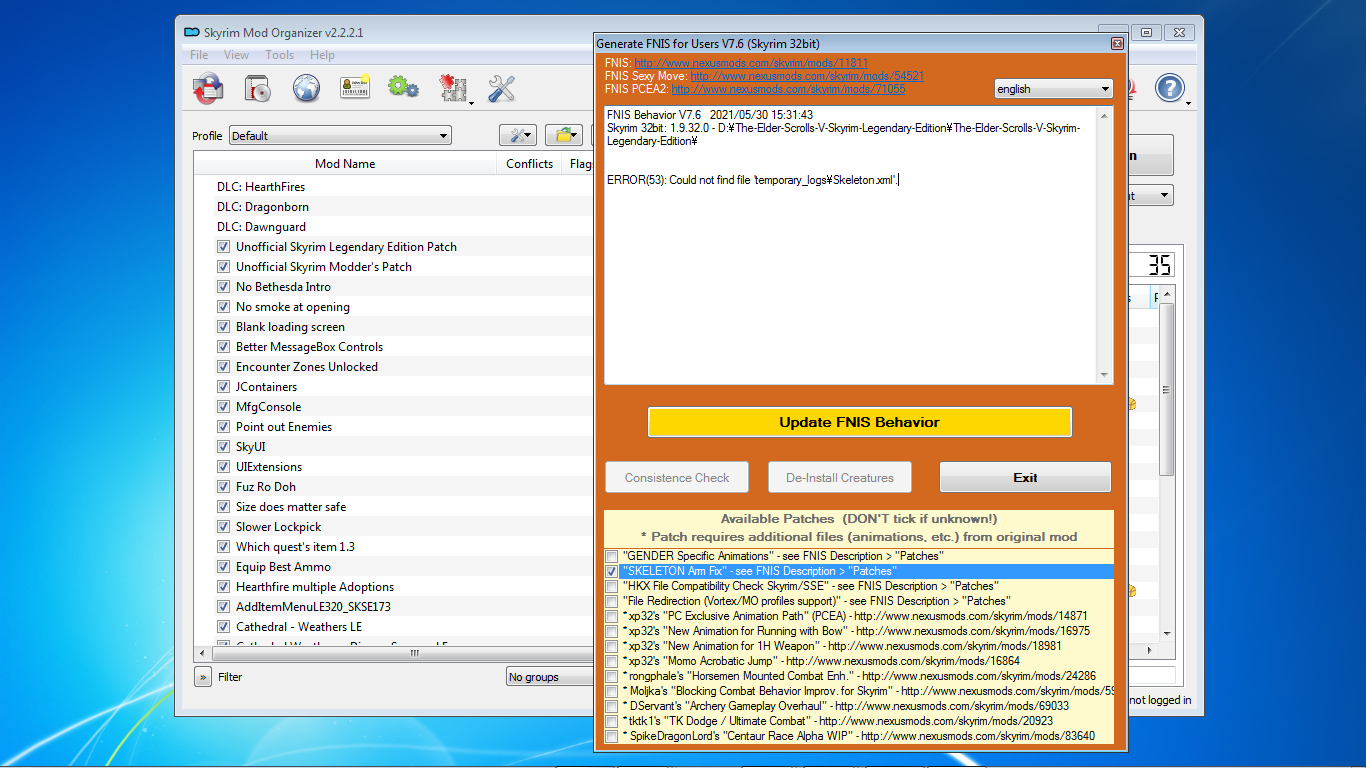
Task: Sort by Conflicts column header
Action: coord(529,164)
